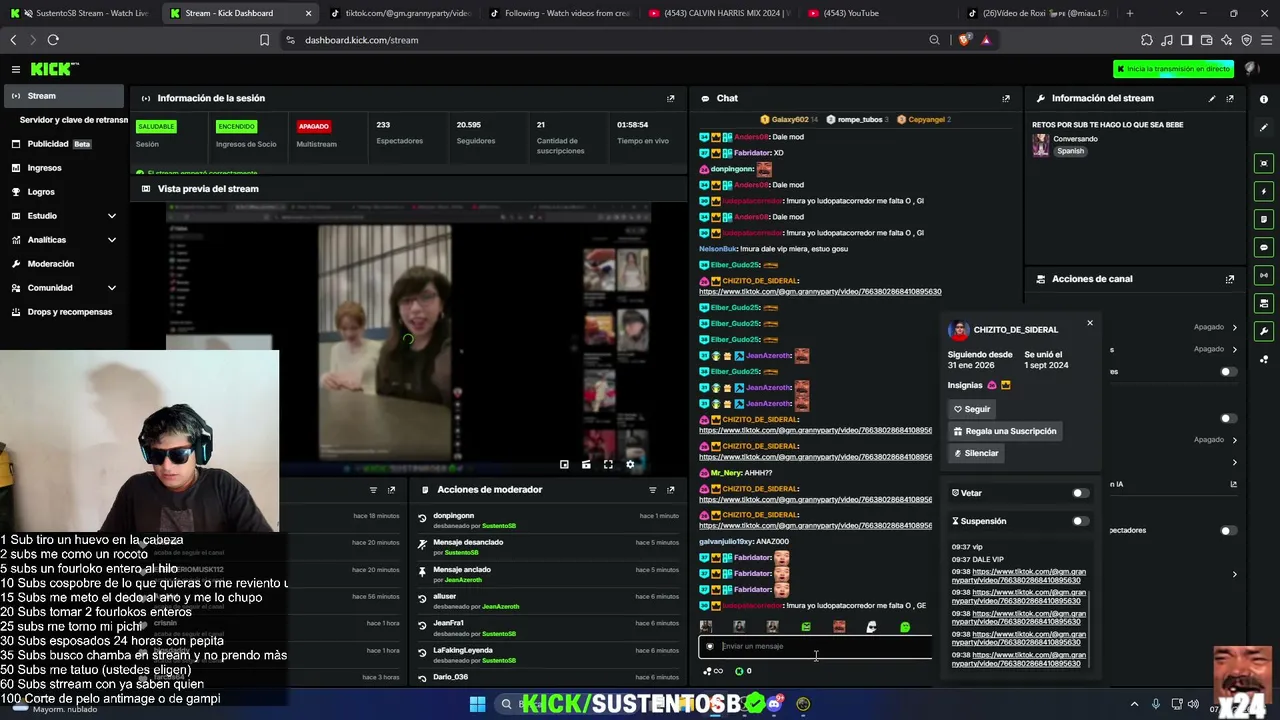This screenshot has height=720, width=1280.
Task: Click Regala una Suscripción
Action: tap(1005, 431)
